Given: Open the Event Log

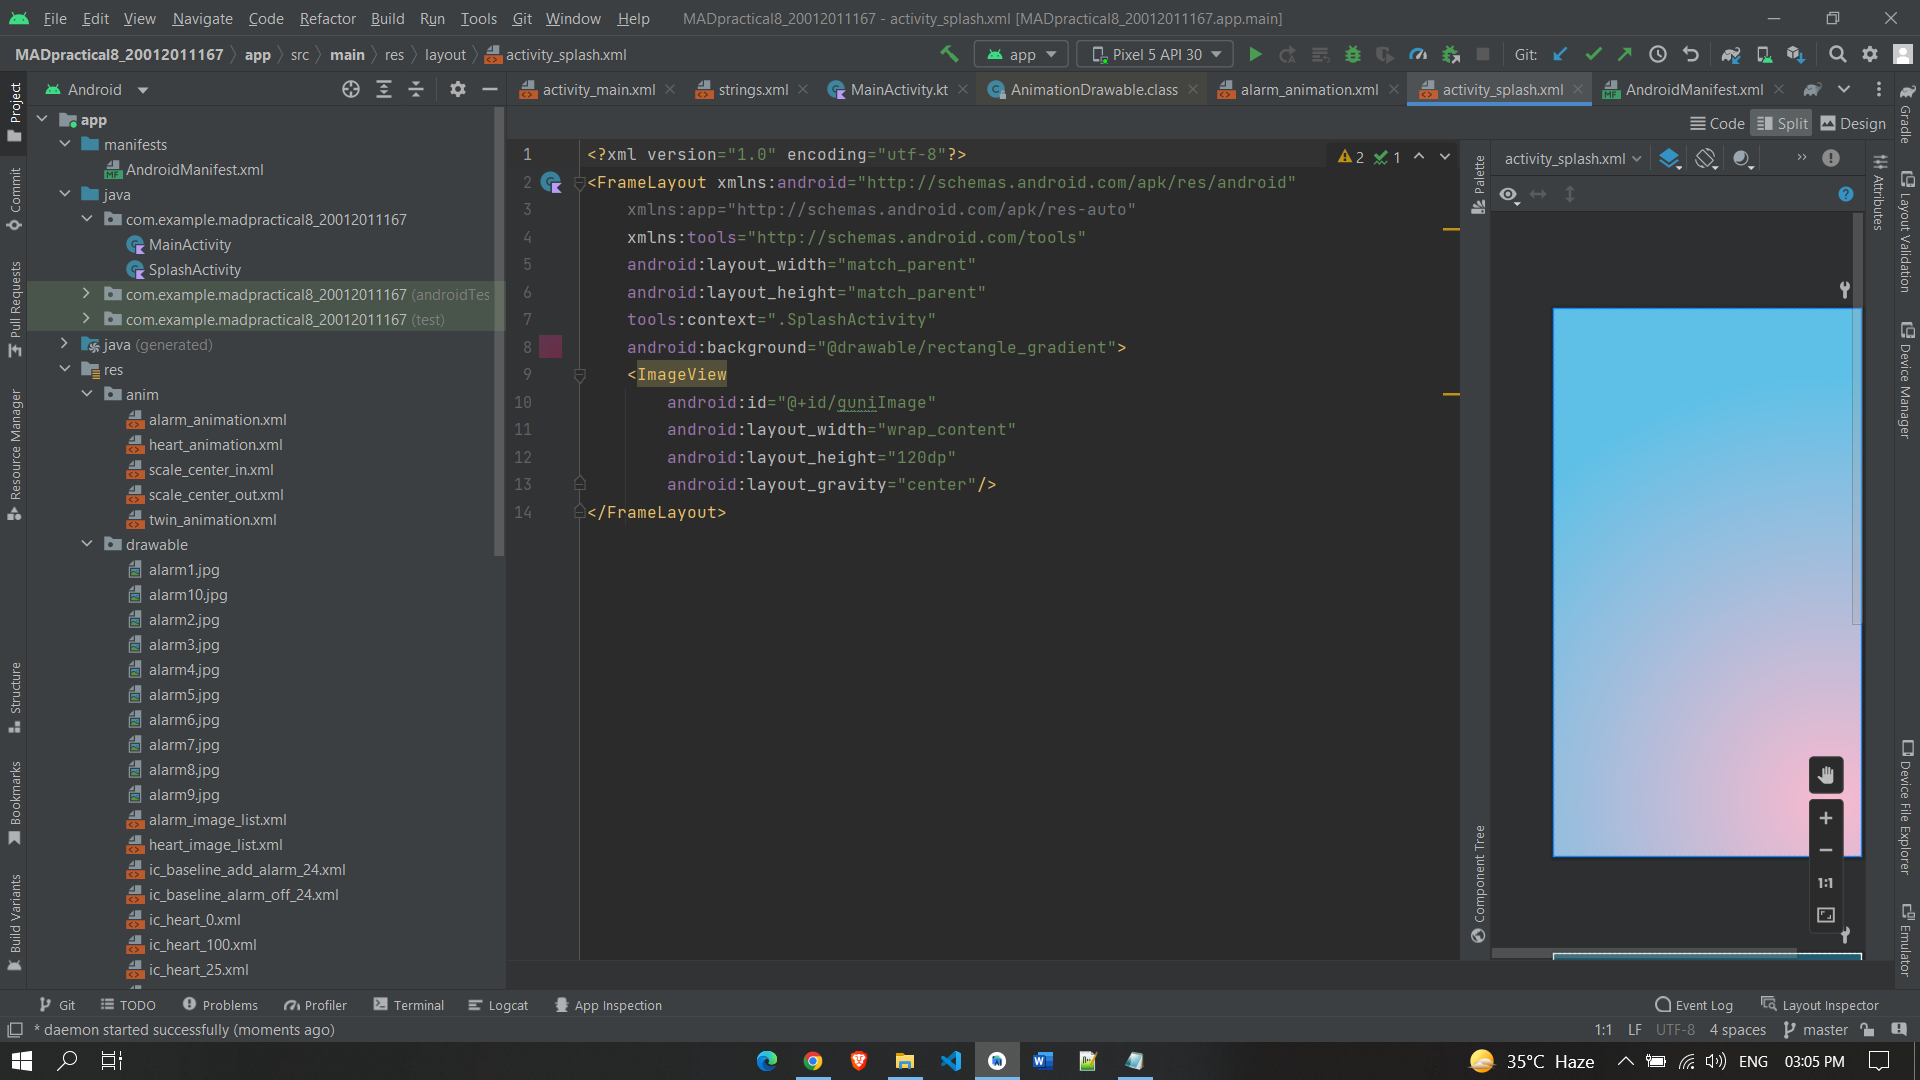Looking at the screenshot, I should [x=1702, y=1004].
